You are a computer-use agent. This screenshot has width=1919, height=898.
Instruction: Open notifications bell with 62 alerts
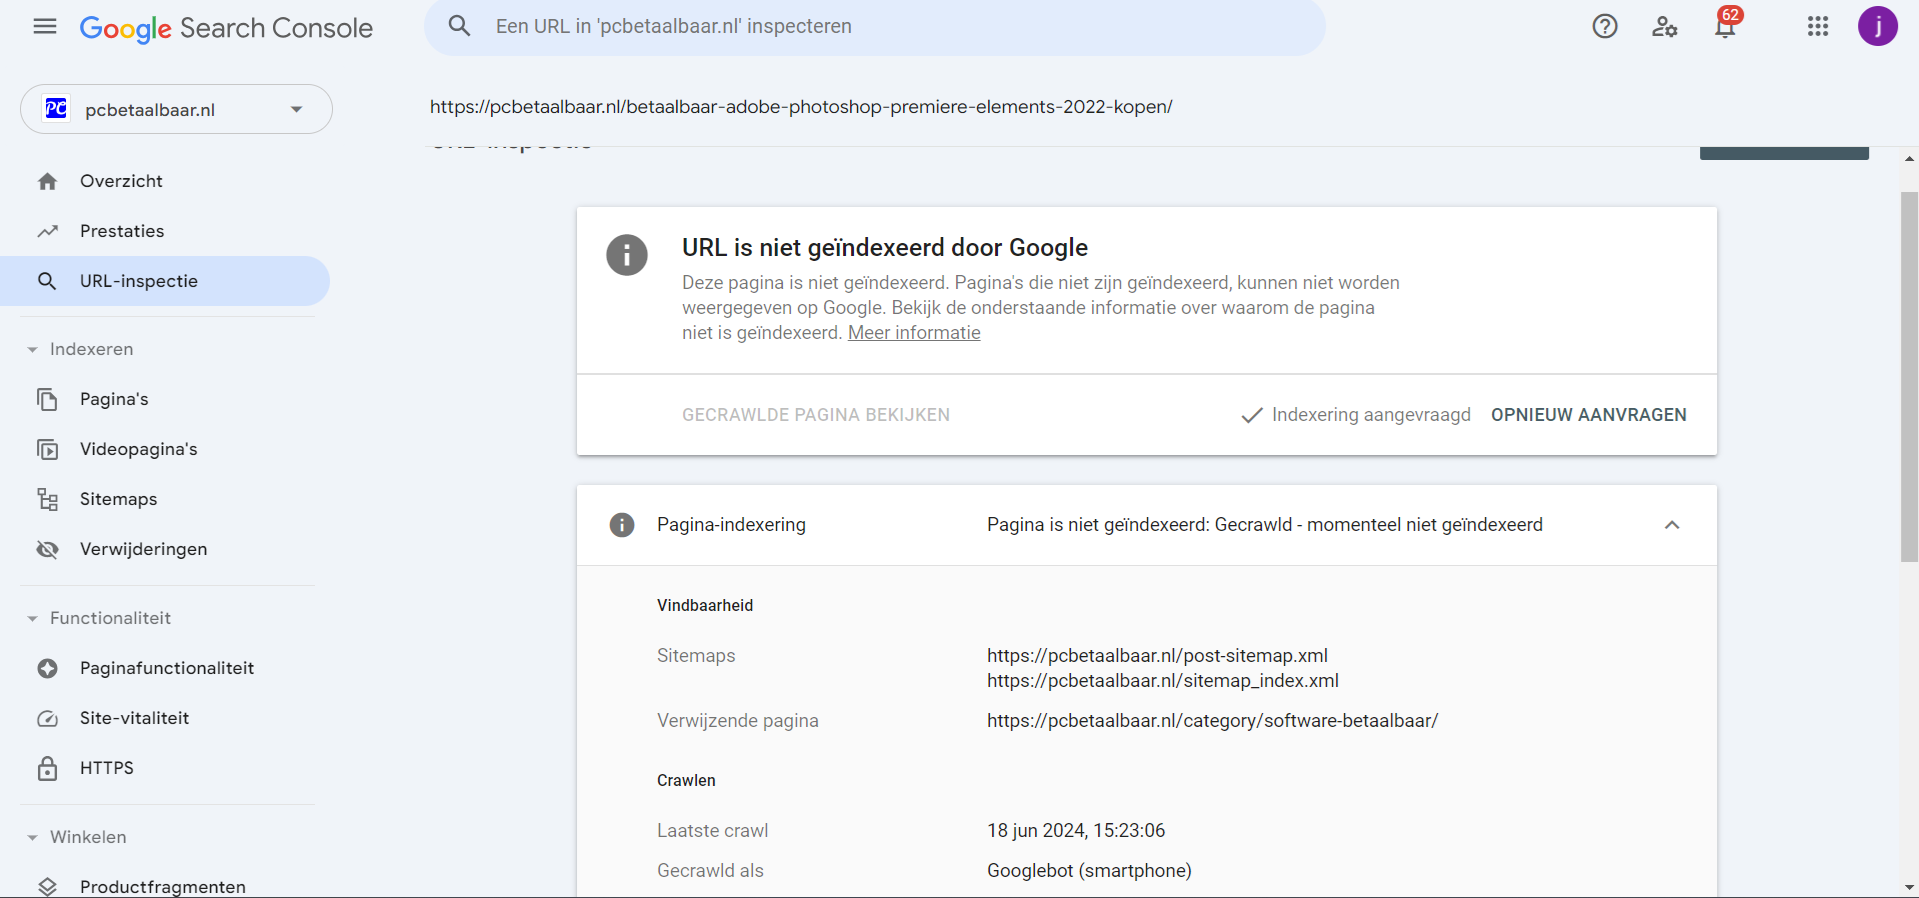point(1726,24)
